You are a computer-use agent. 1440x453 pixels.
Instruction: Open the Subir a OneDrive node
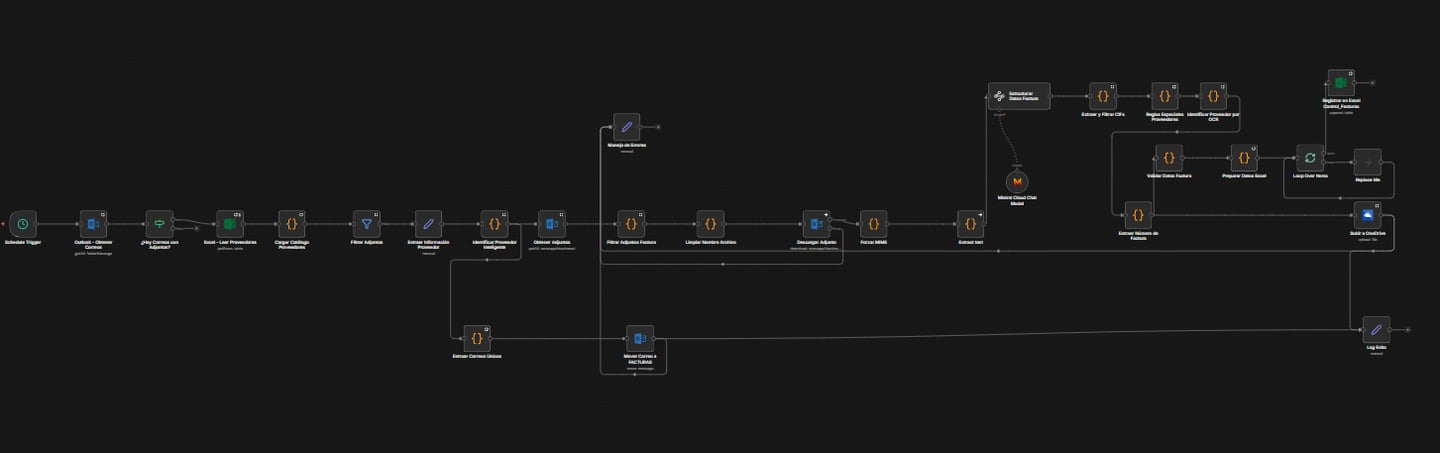1367,214
